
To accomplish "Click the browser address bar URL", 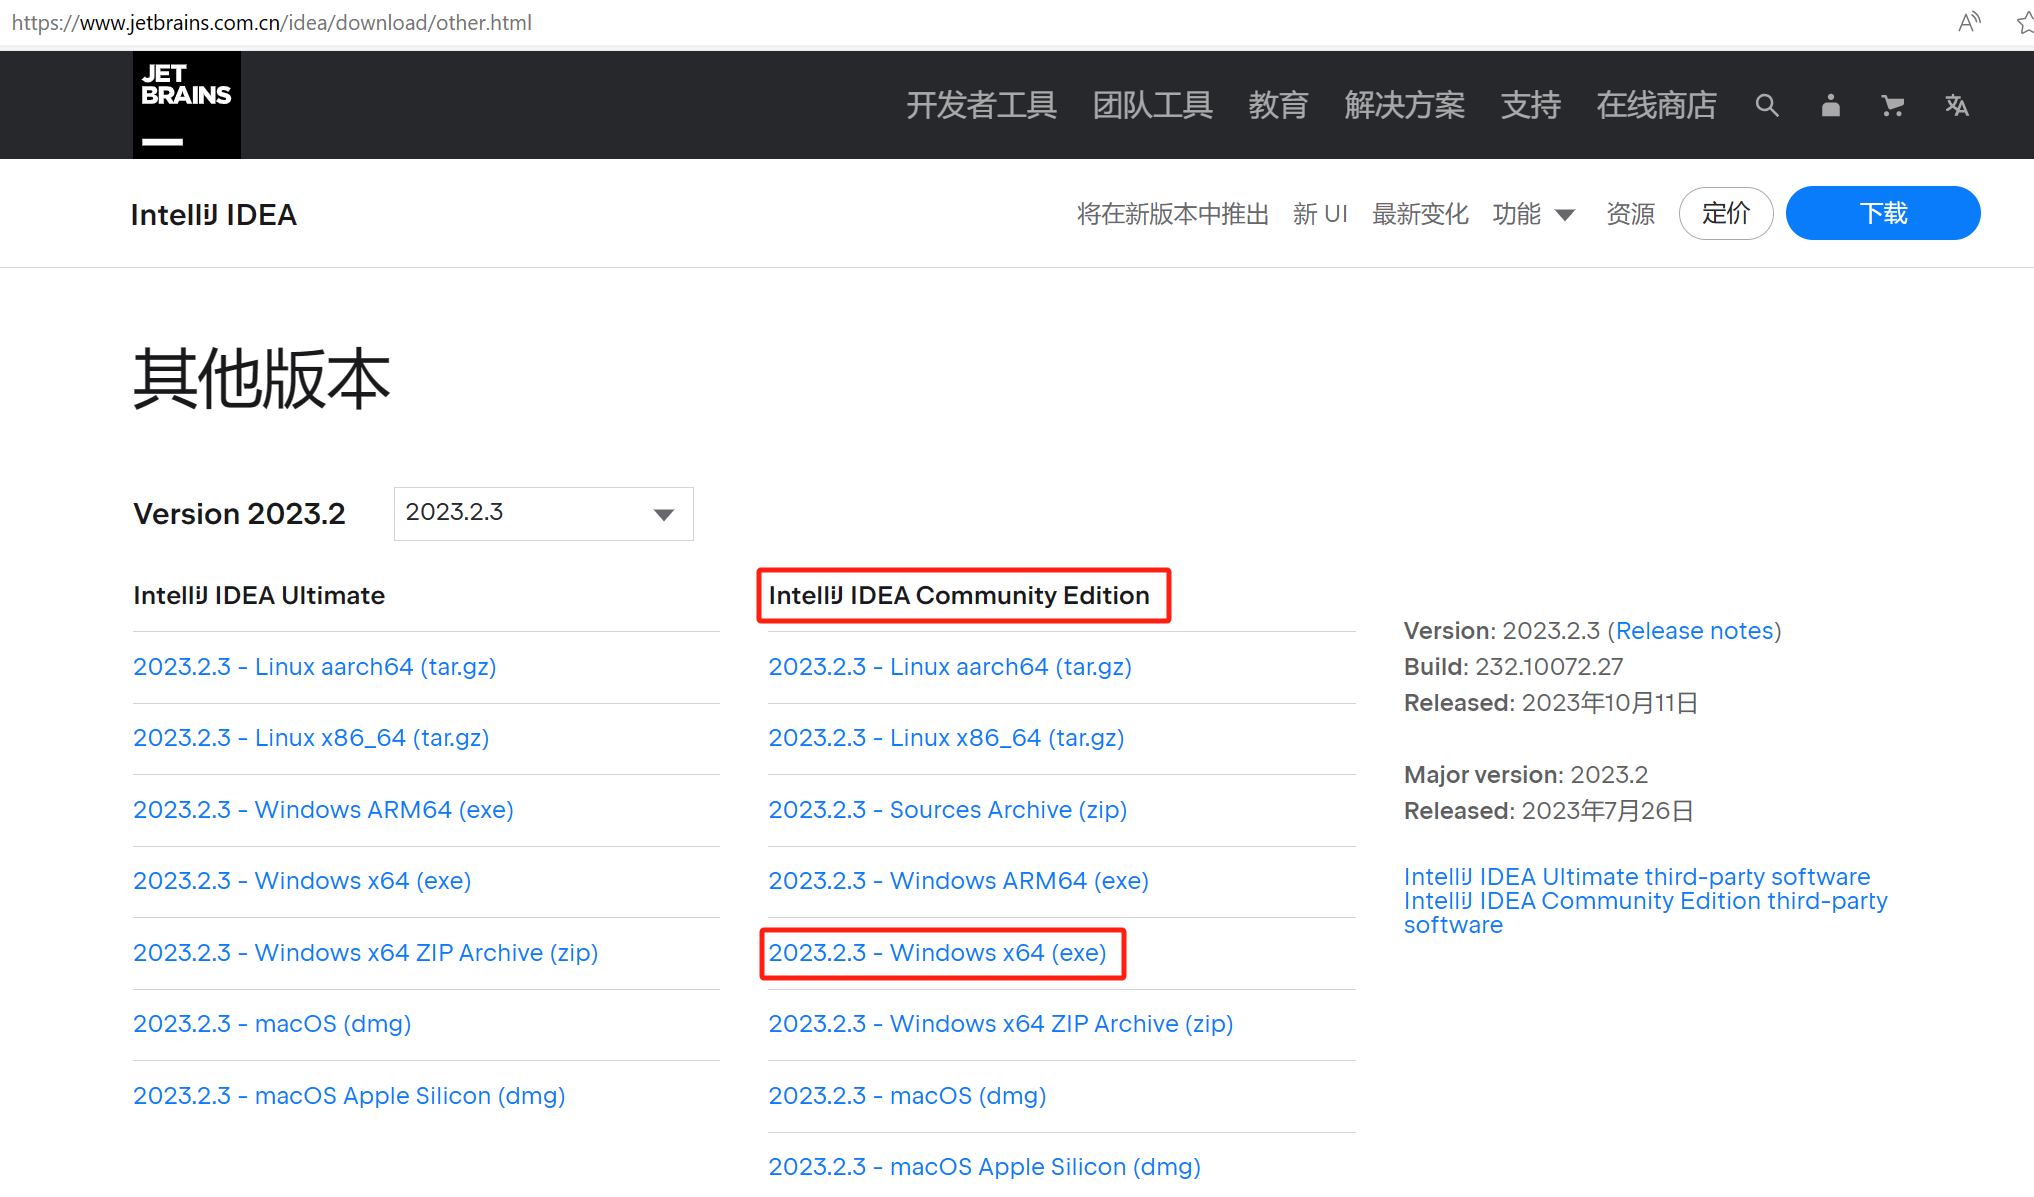I will point(272,22).
